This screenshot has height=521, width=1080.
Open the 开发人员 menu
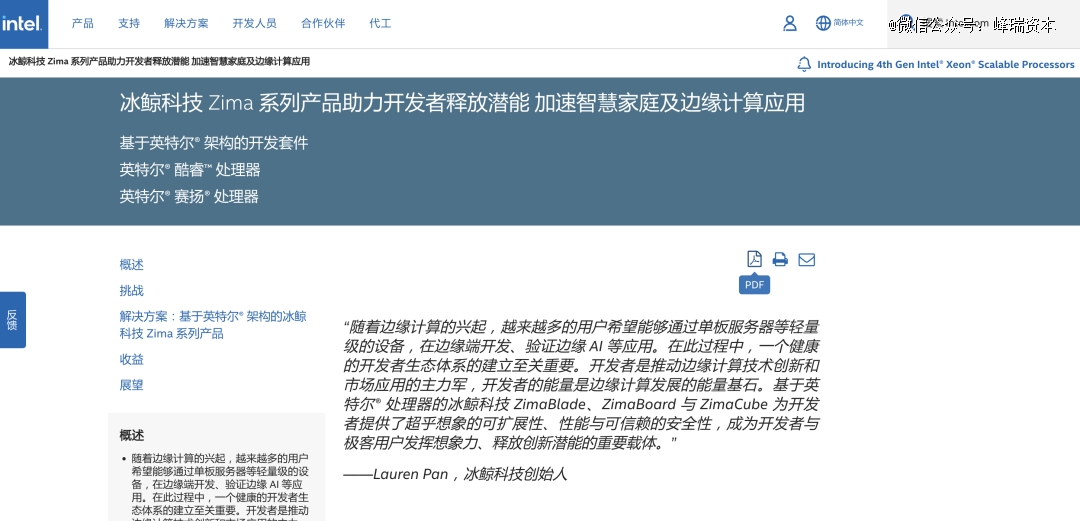tap(254, 23)
